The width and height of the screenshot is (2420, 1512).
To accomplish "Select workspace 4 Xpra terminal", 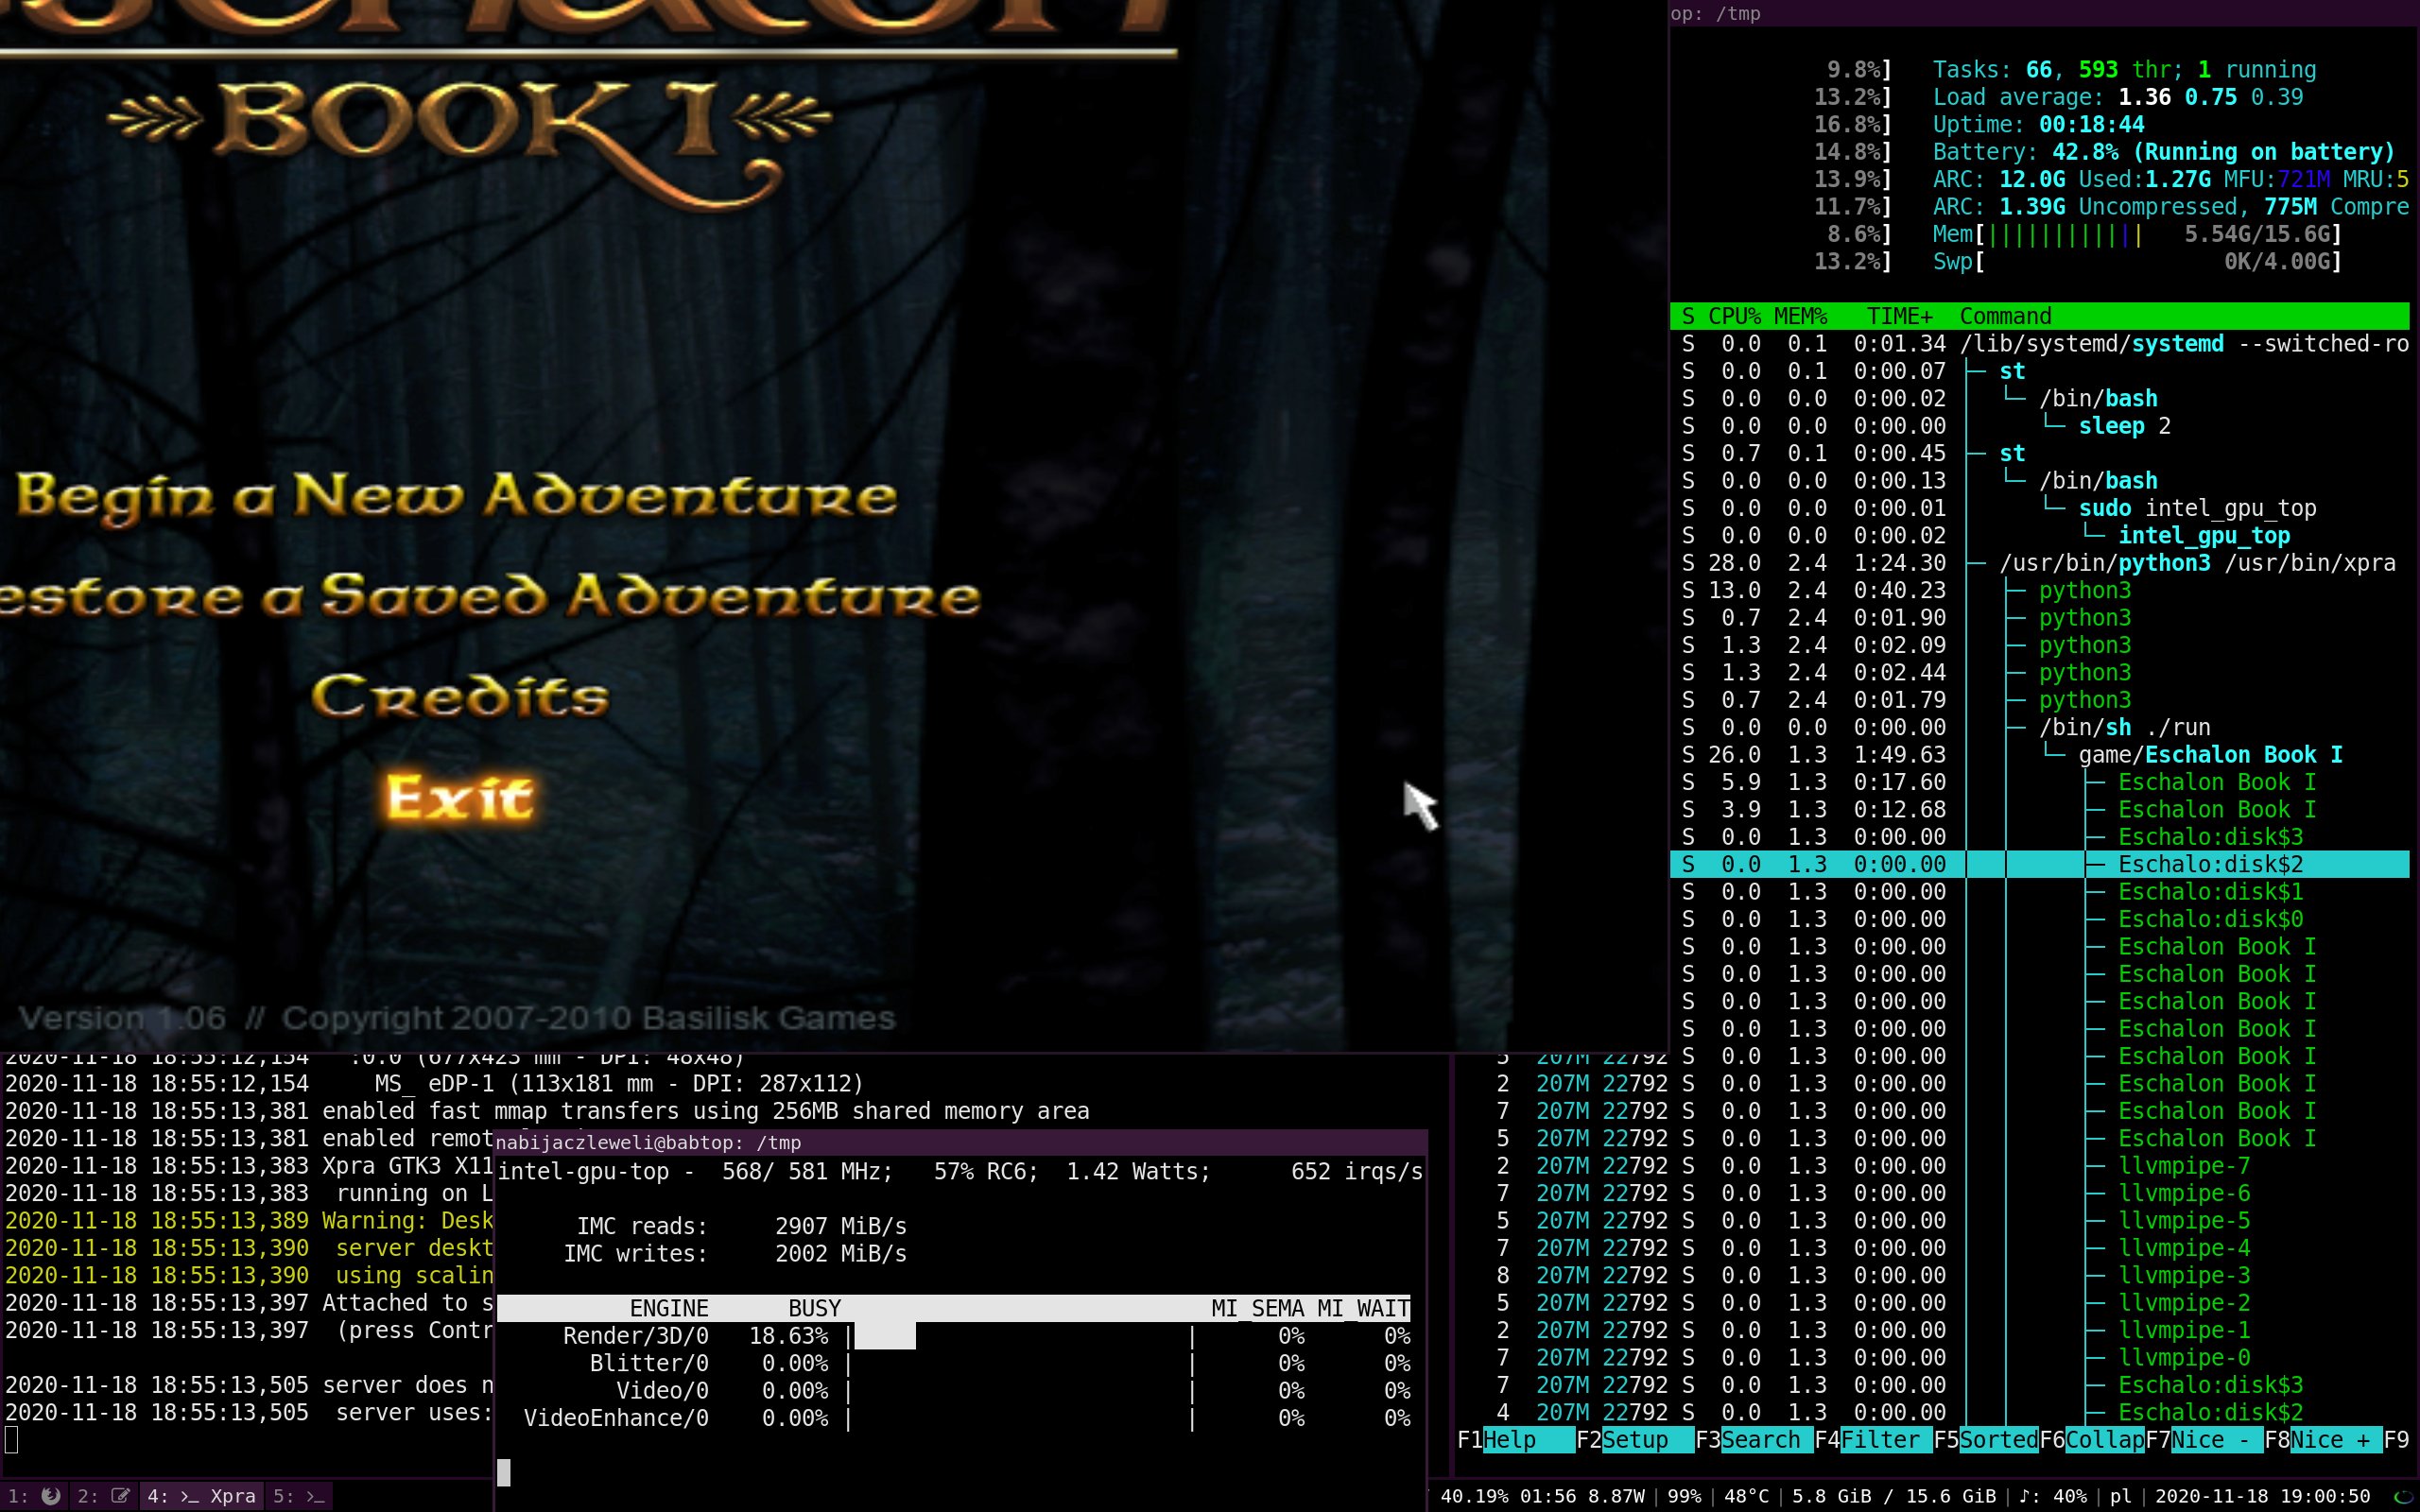I will click(x=201, y=1496).
